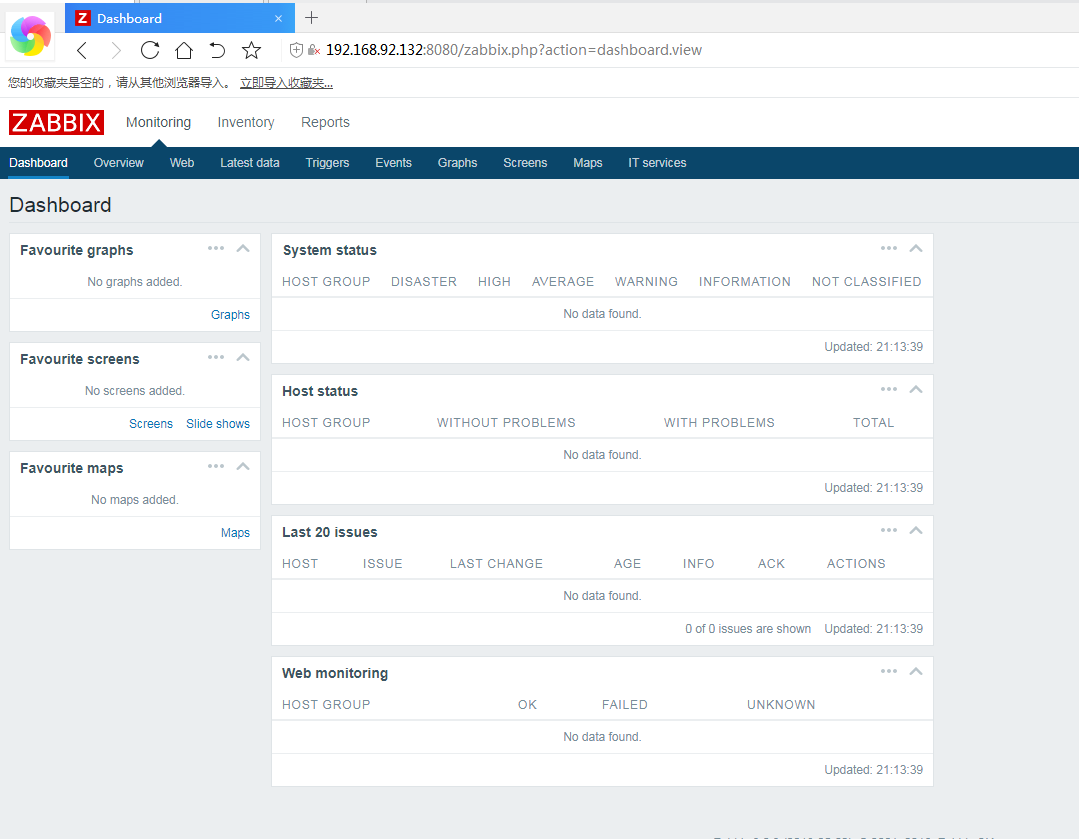Click the shield security icon in address bar
Viewport: 1079px width, 839px height.
point(296,50)
